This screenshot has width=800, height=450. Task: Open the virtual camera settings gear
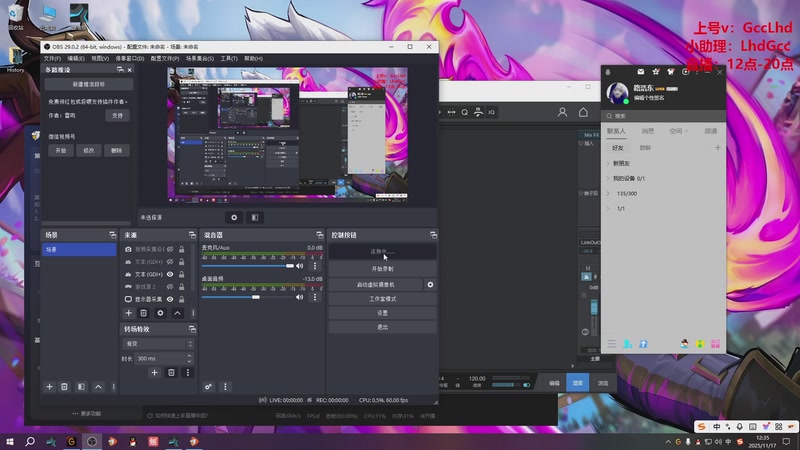click(430, 285)
